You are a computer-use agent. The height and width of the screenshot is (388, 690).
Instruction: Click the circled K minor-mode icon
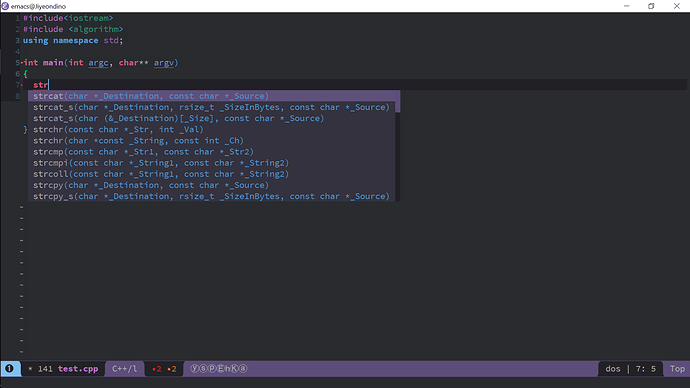[234, 369]
